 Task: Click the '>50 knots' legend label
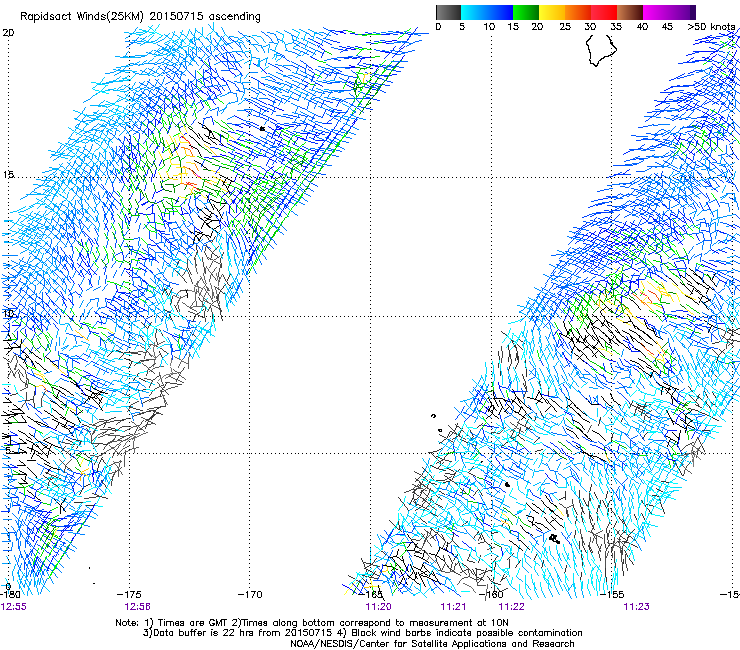(711, 27)
